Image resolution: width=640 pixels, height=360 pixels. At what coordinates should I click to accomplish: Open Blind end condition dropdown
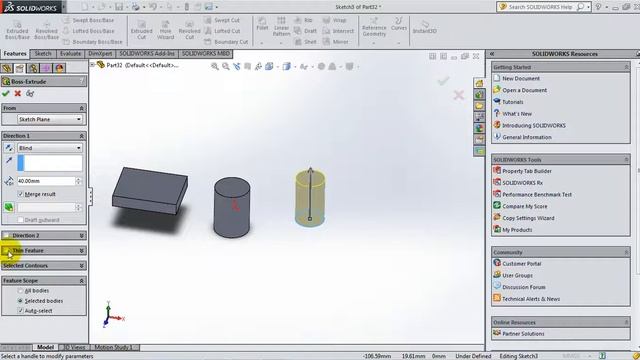(x=50, y=148)
